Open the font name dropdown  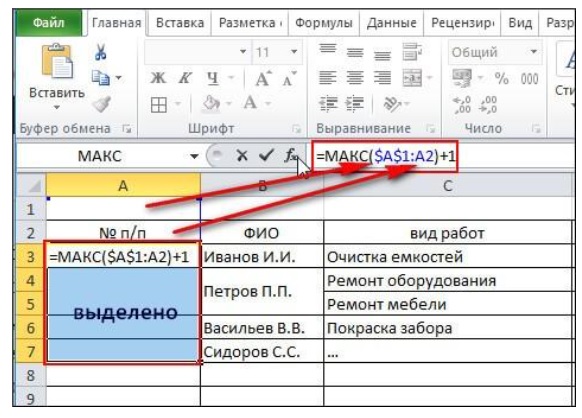[243, 52]
